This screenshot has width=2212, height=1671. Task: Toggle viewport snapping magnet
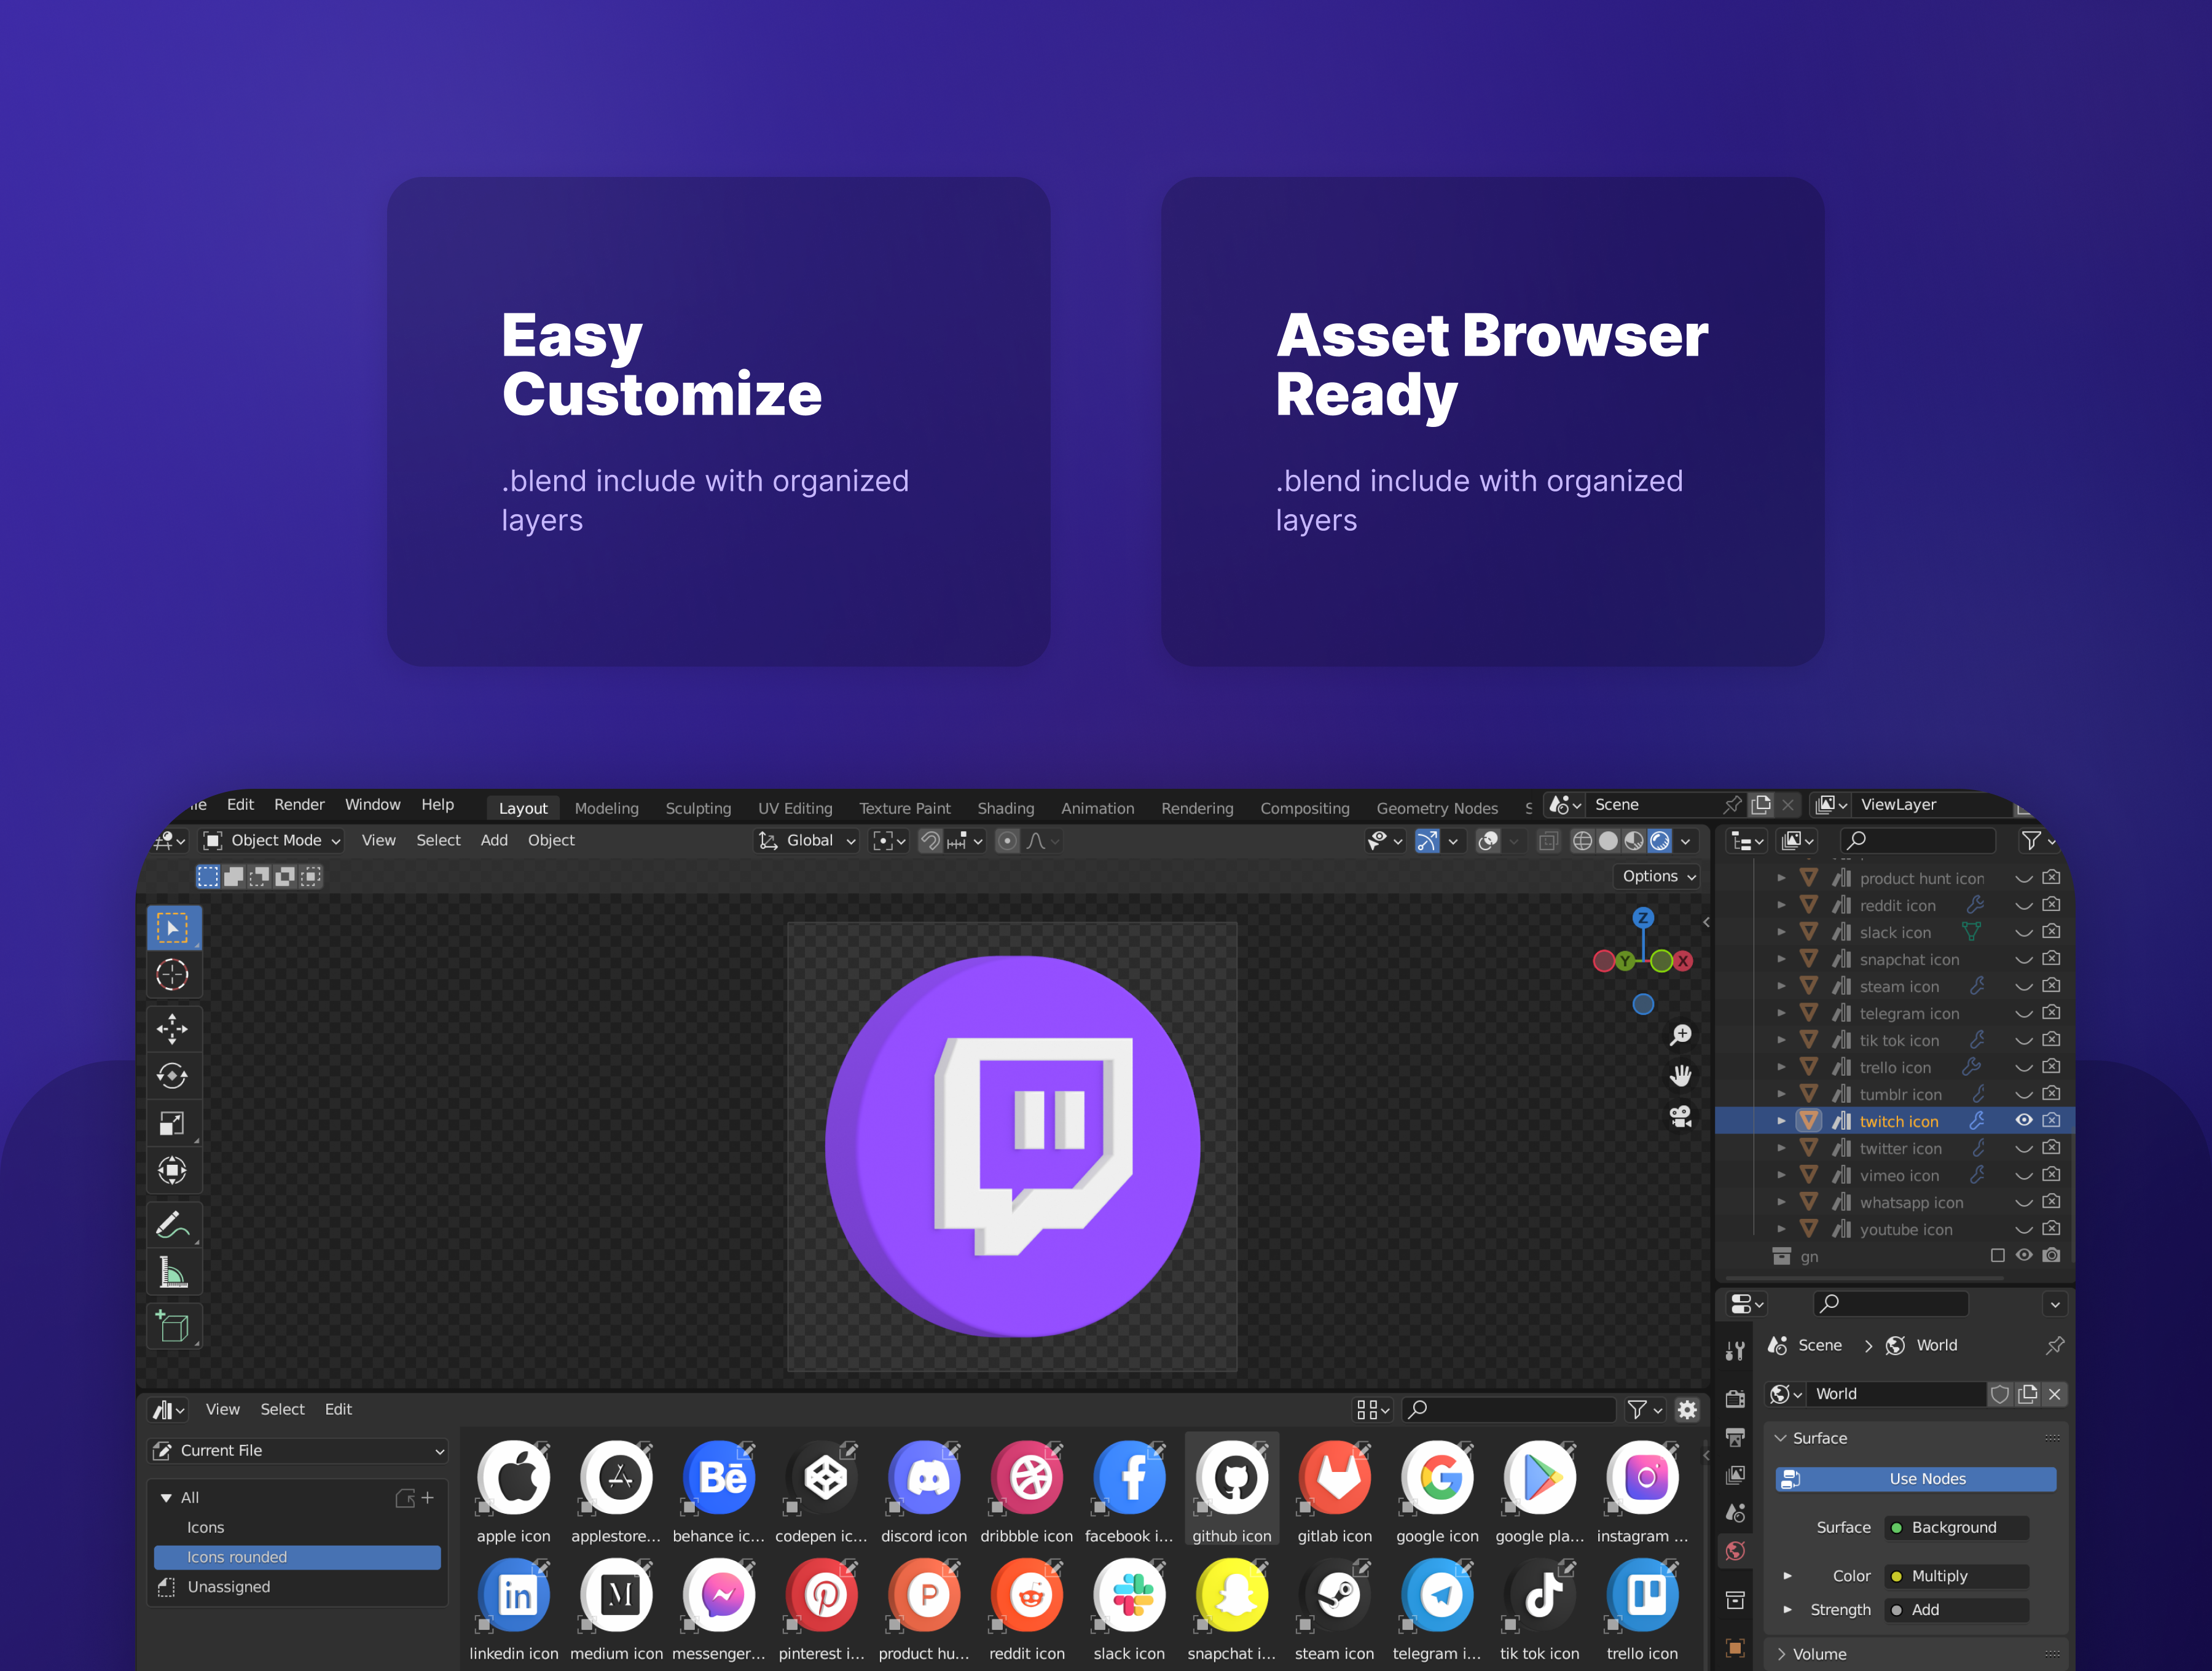click(930, 841)
